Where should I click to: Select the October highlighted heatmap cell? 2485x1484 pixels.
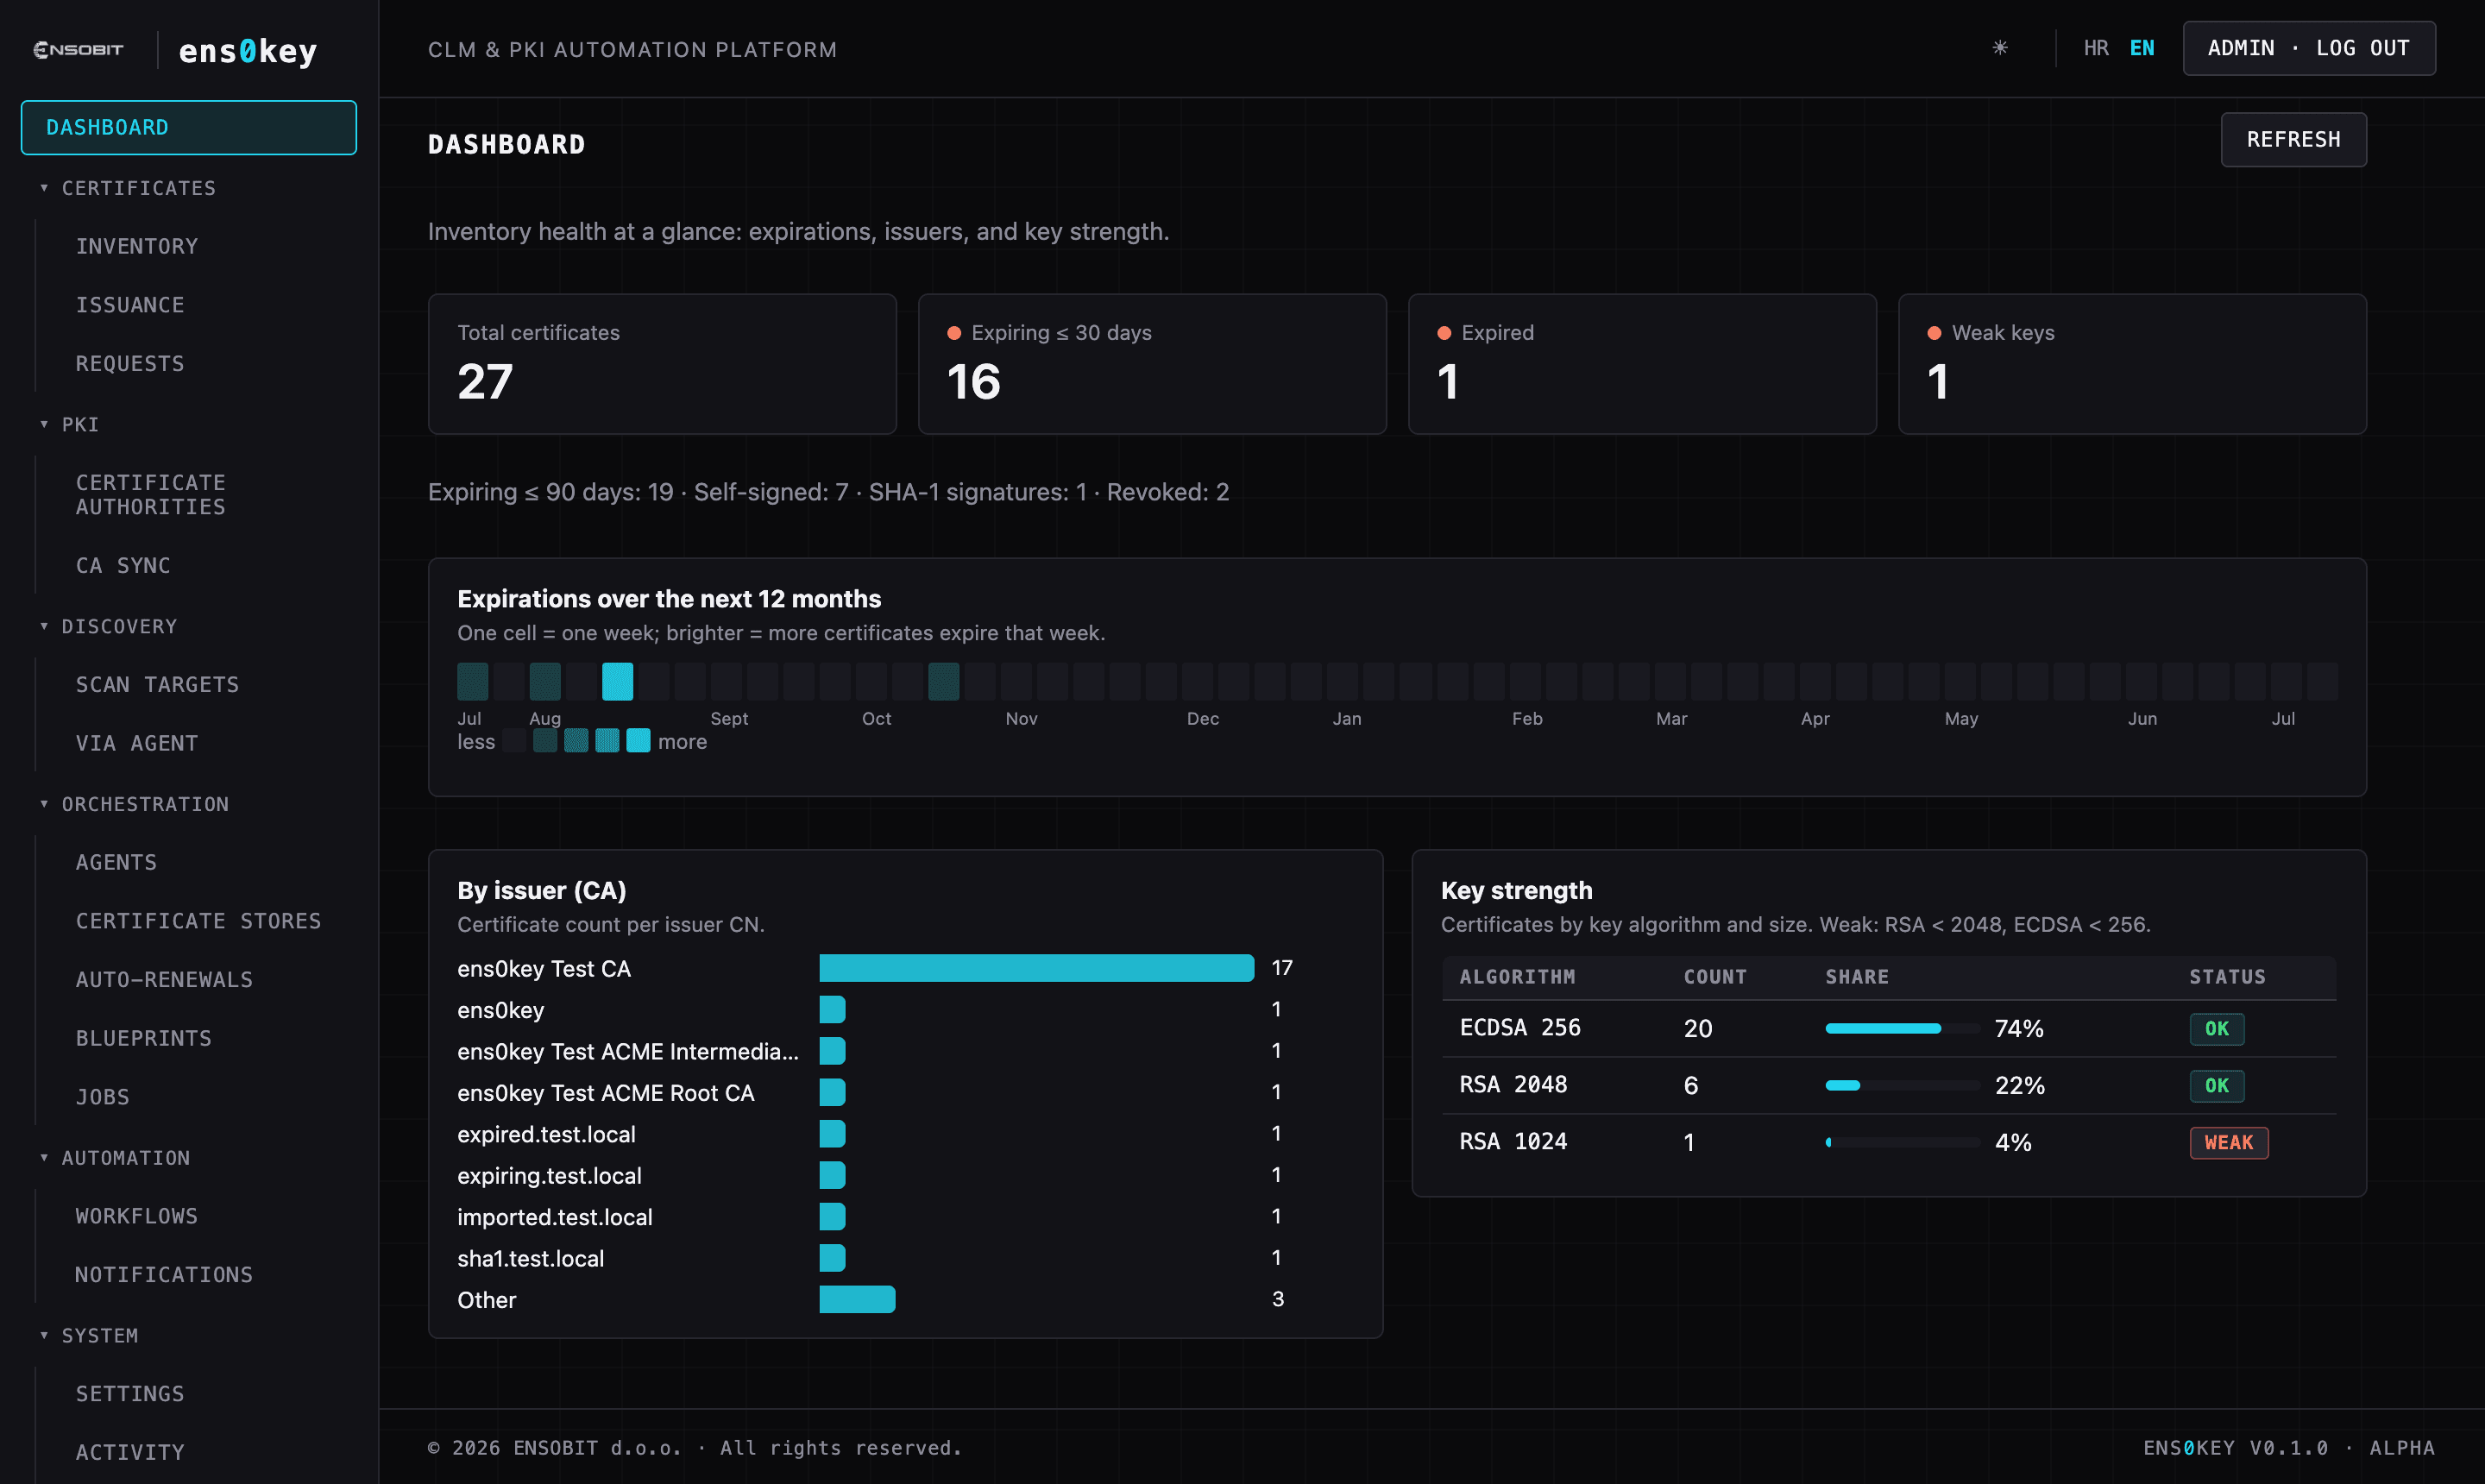[943, 681]
